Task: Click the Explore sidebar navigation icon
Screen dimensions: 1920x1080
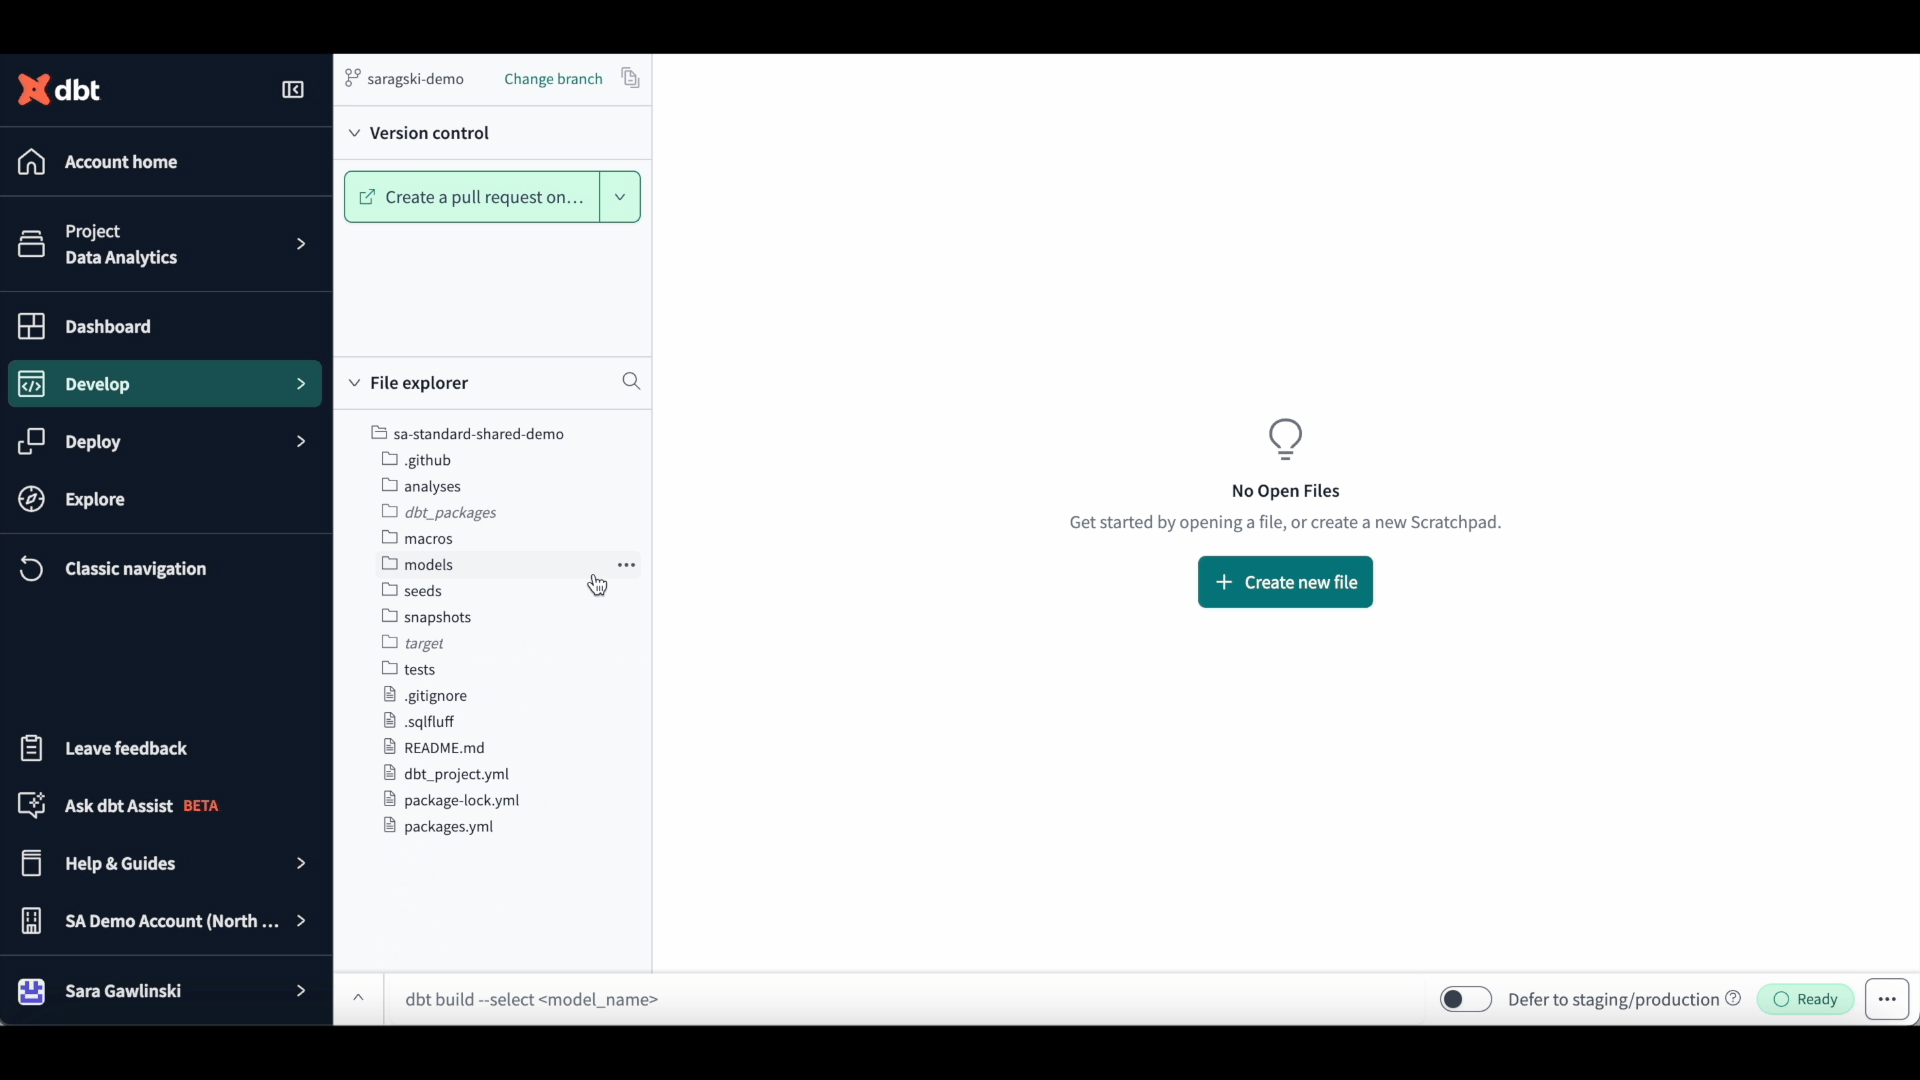Action: tap(32, 498)
